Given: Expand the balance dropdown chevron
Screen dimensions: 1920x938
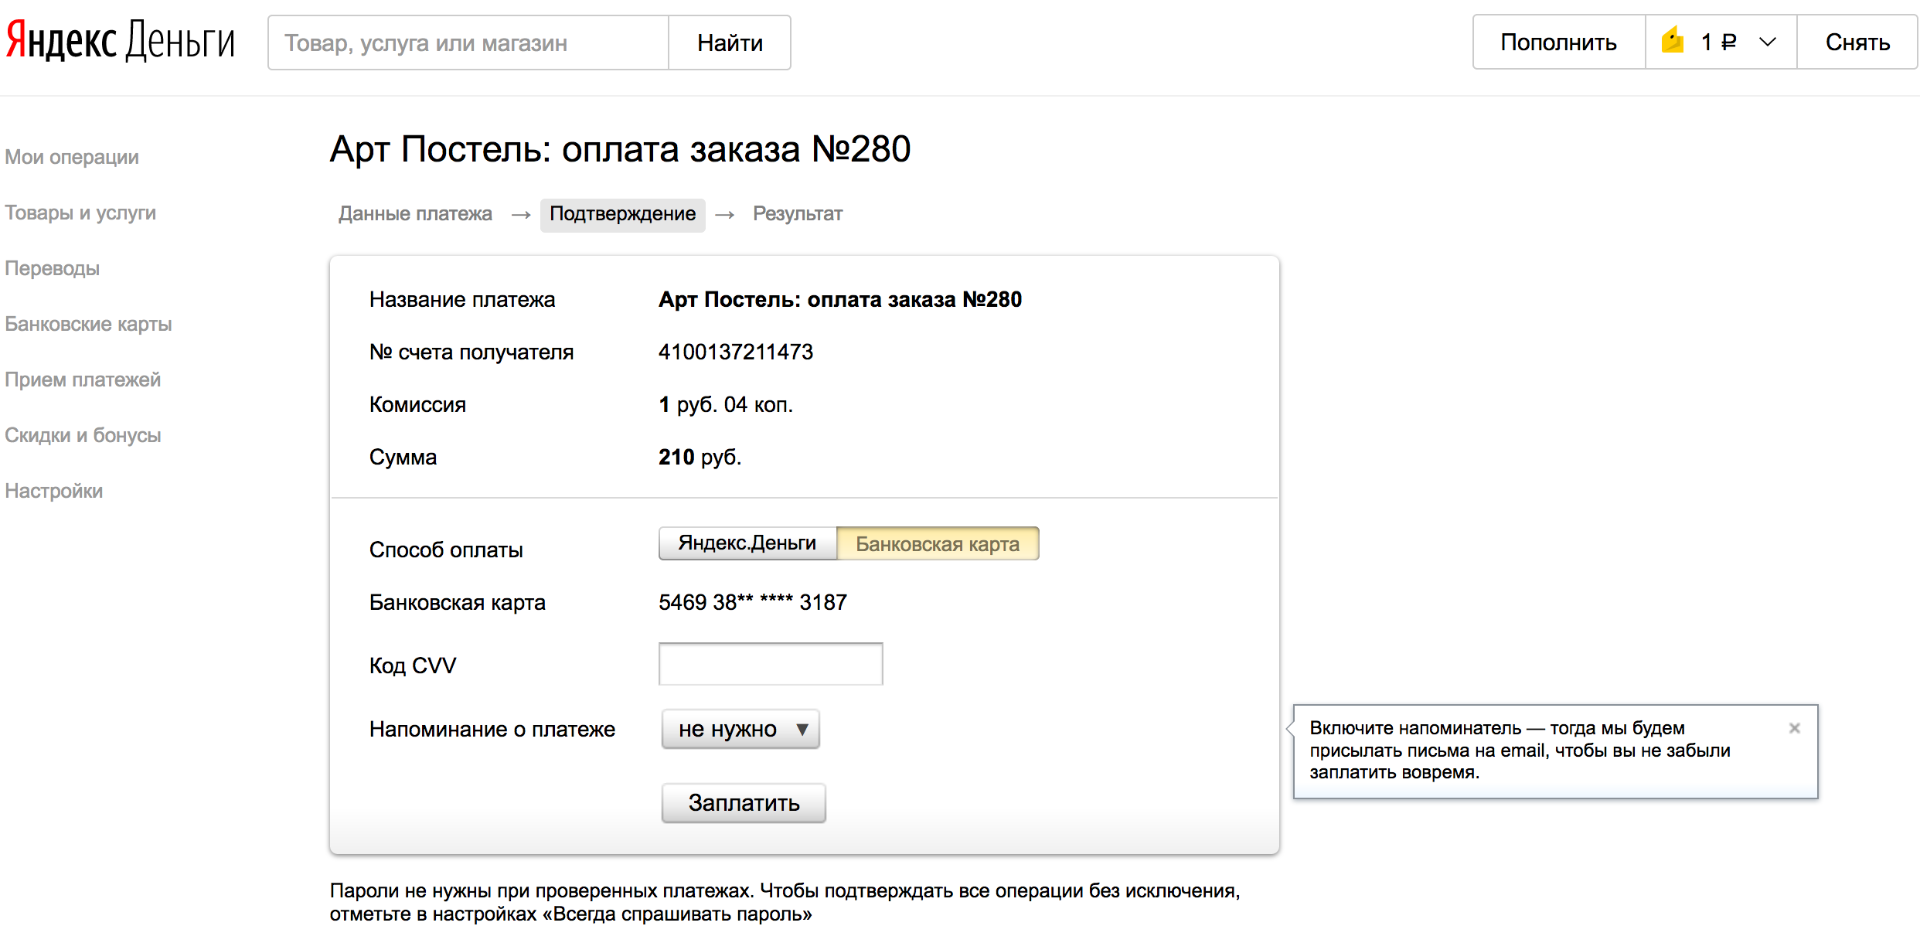Looking at the screenshot, I should coord(1767,42).
